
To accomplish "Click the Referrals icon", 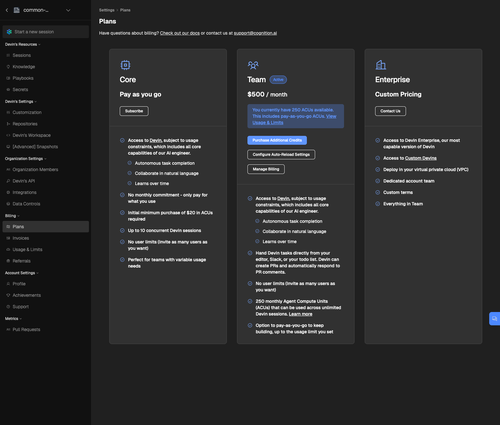I will 8,261.
